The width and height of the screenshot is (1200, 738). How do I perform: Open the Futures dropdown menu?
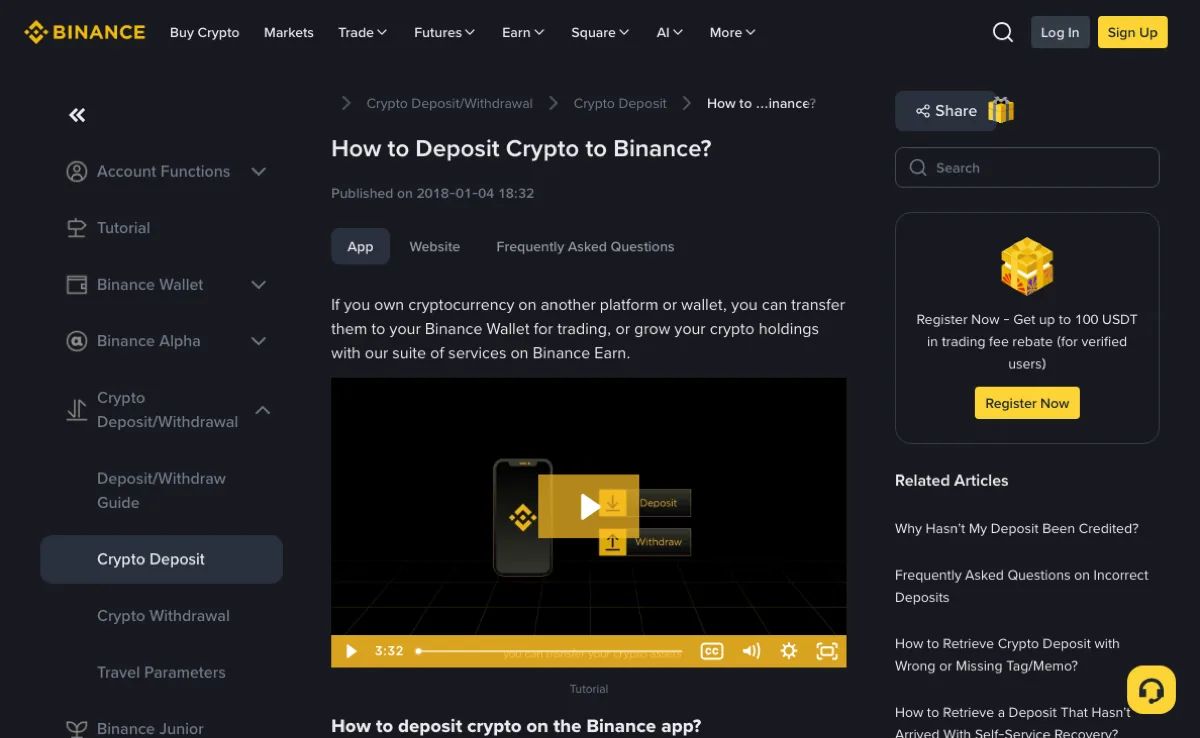445,32
